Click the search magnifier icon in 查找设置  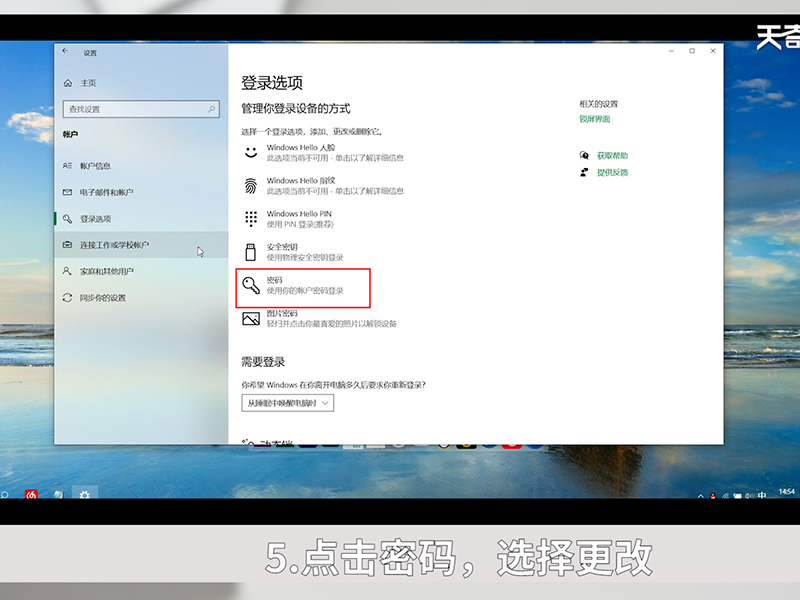tap(211, 109)
